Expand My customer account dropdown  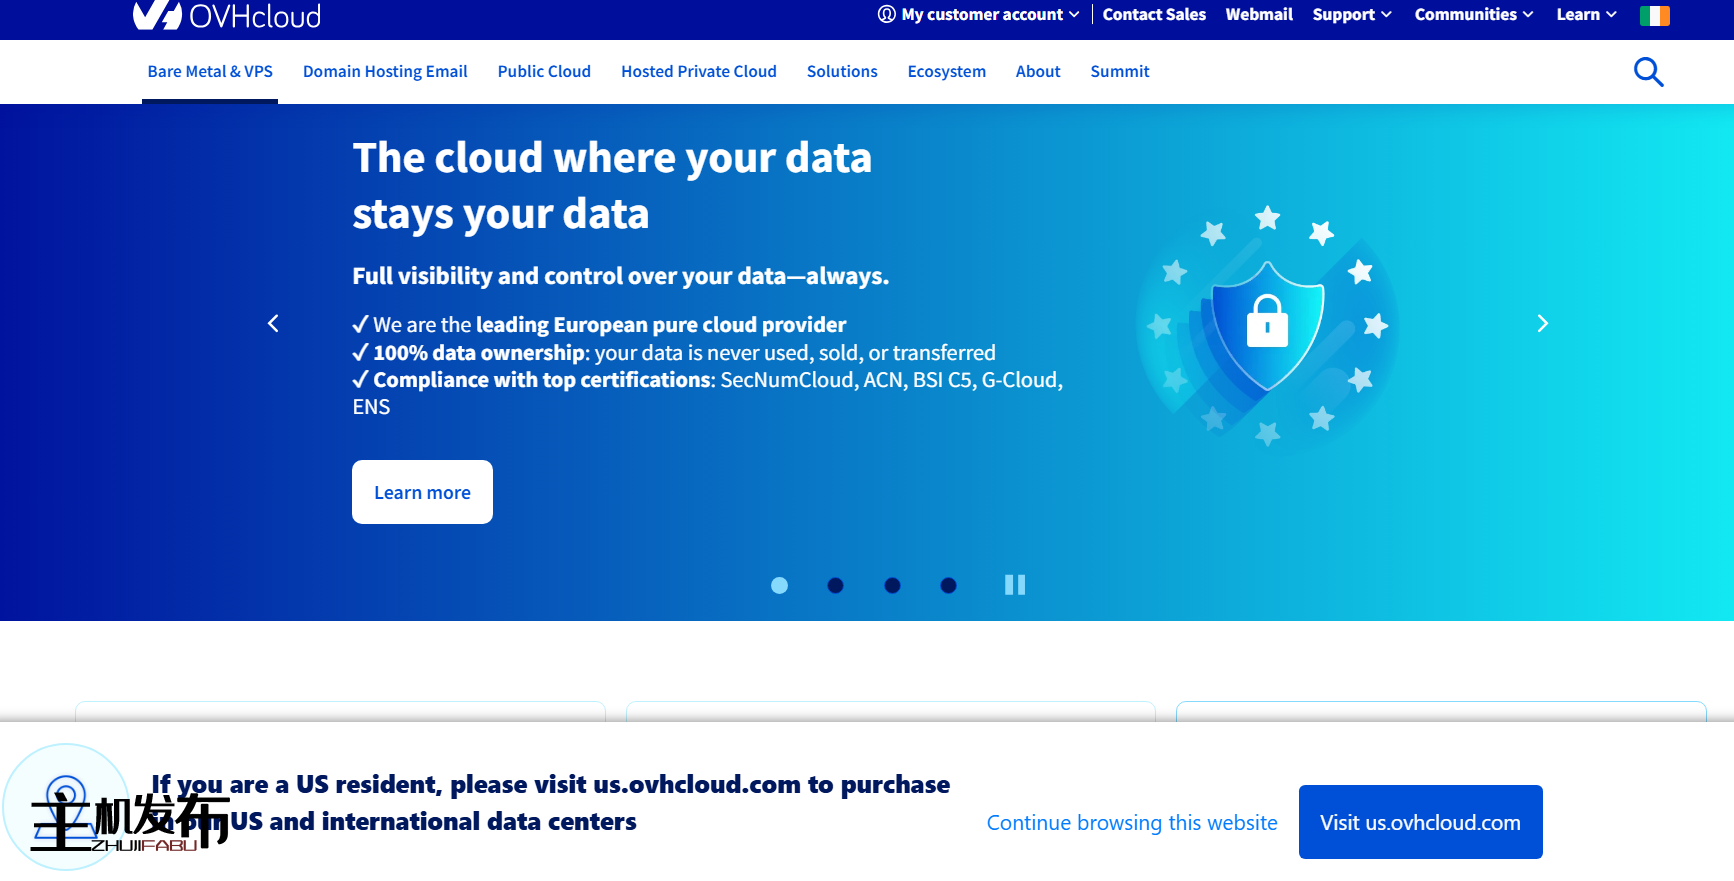[979, 15]
